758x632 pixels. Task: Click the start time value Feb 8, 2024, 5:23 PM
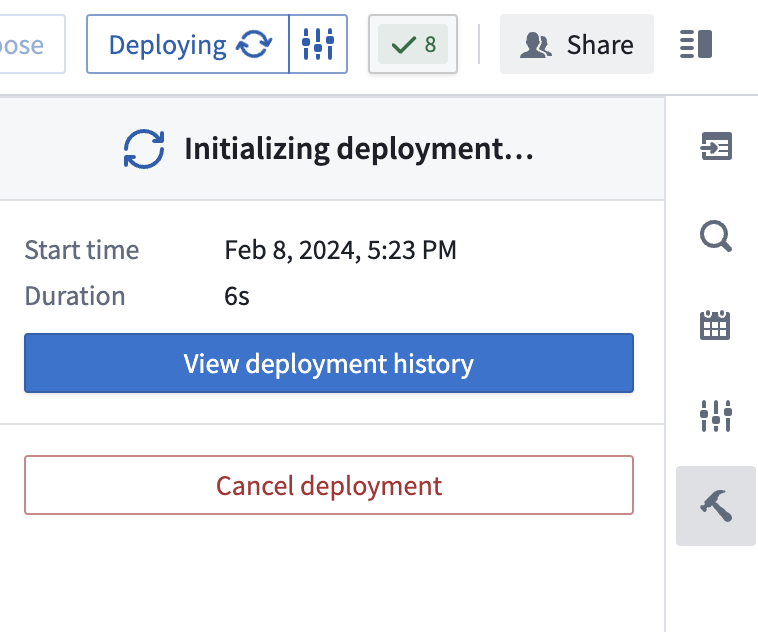(x=340, y=250)
